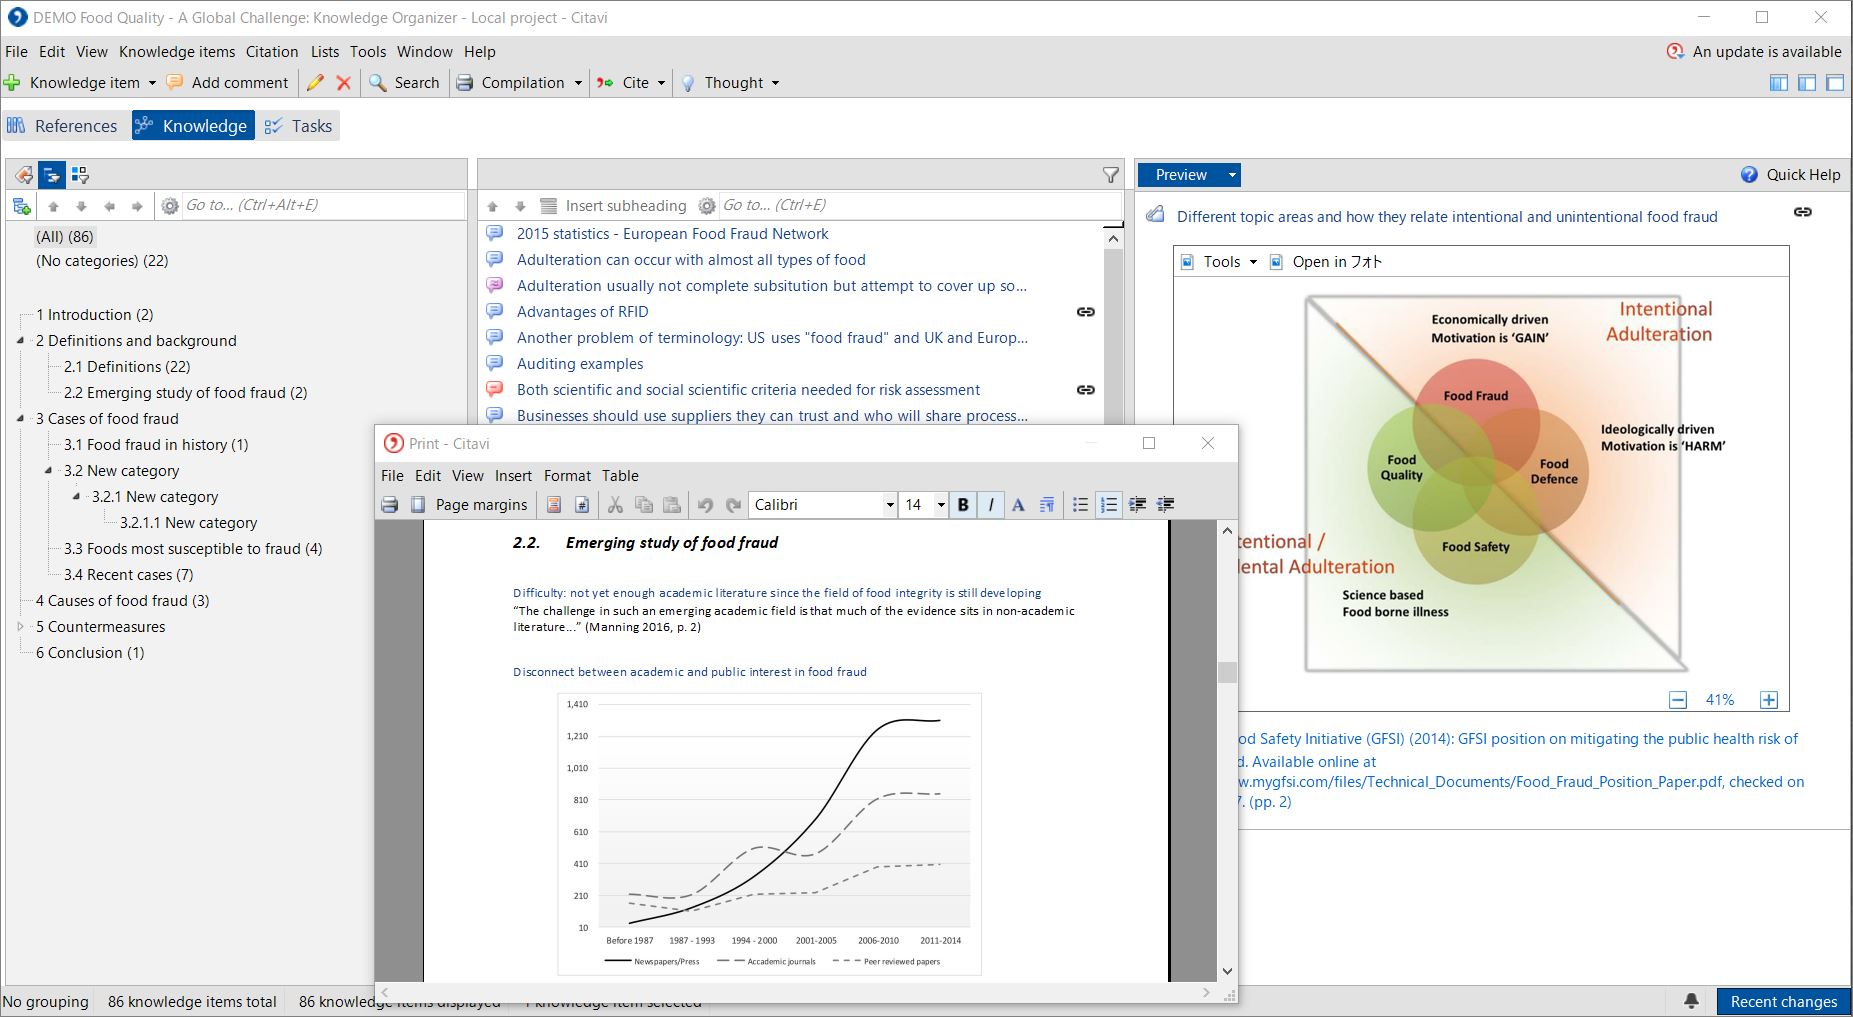The width and height of the screenshot is (1853, 1017).
Task: Click the notification bell in the status bar
Action: 1691,1001
